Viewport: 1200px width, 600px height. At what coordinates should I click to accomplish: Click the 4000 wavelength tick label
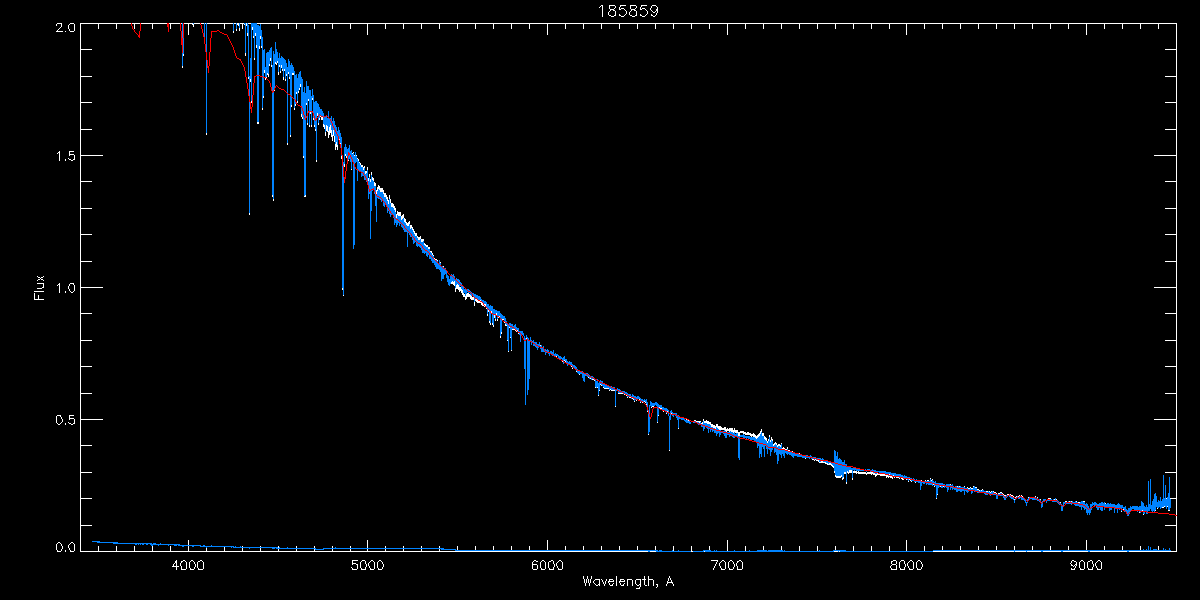point(188,565)
